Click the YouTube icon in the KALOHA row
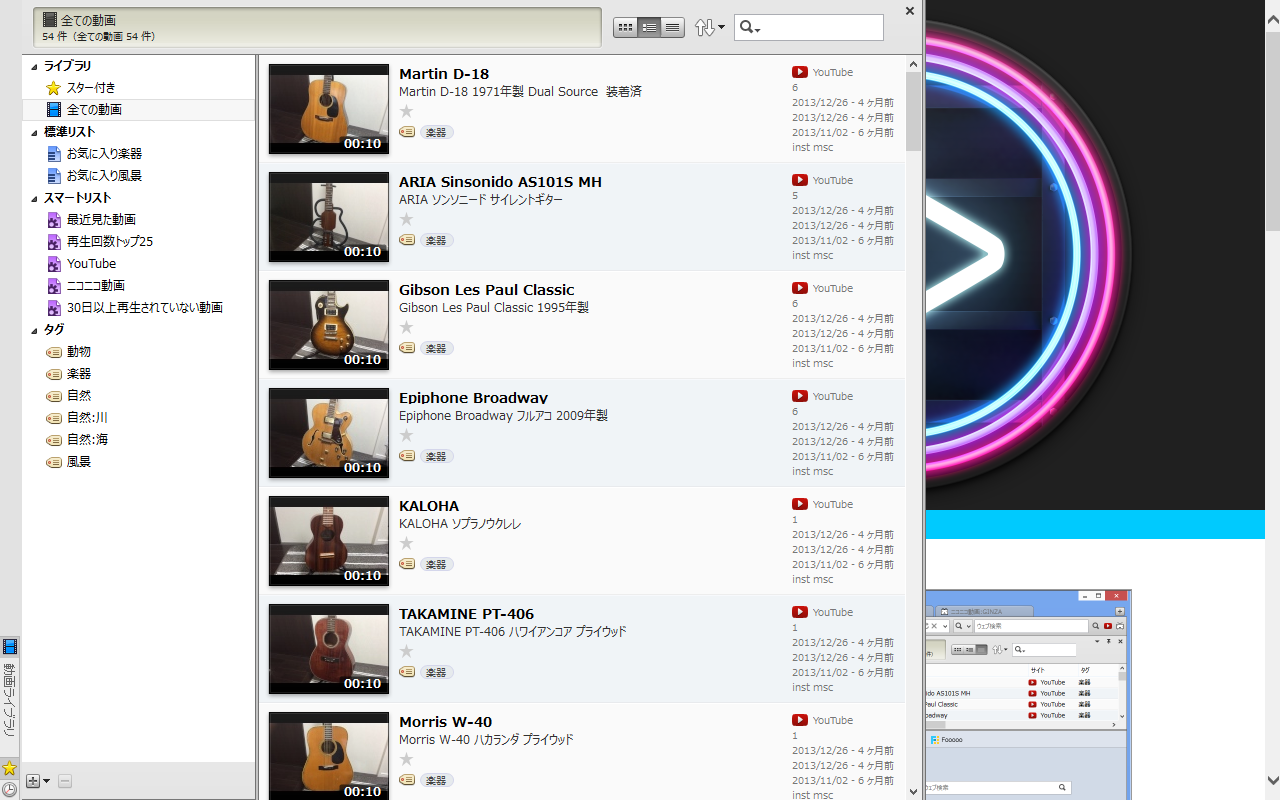Image resolution: width=1280 pixels, height=800 pixels. [800, 504]
